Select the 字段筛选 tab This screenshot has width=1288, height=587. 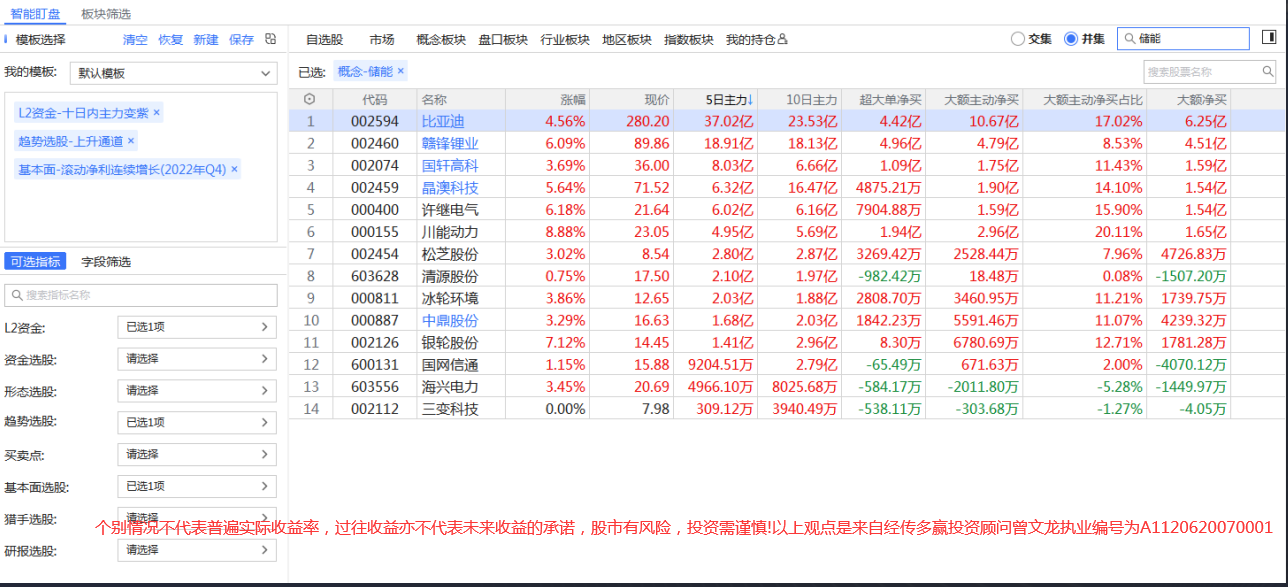pyautogui.click(x=106, y=261)
